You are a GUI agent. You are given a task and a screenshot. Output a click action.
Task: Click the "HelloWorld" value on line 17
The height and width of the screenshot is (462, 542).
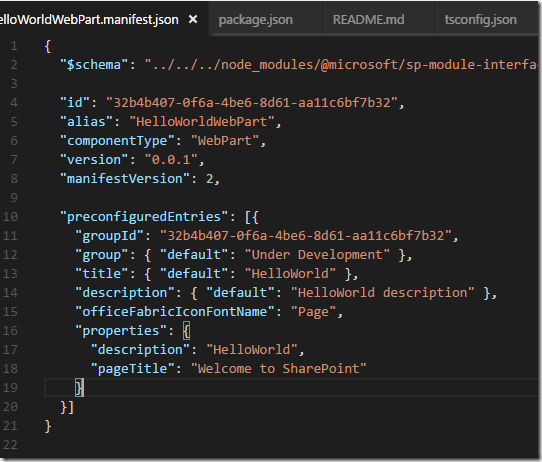point(252,350)
